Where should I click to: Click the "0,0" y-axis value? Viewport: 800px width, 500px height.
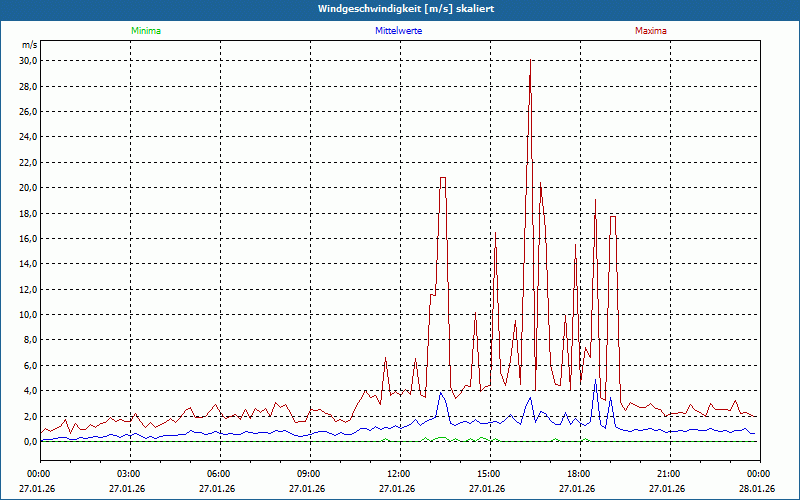[x=30, y=441]
